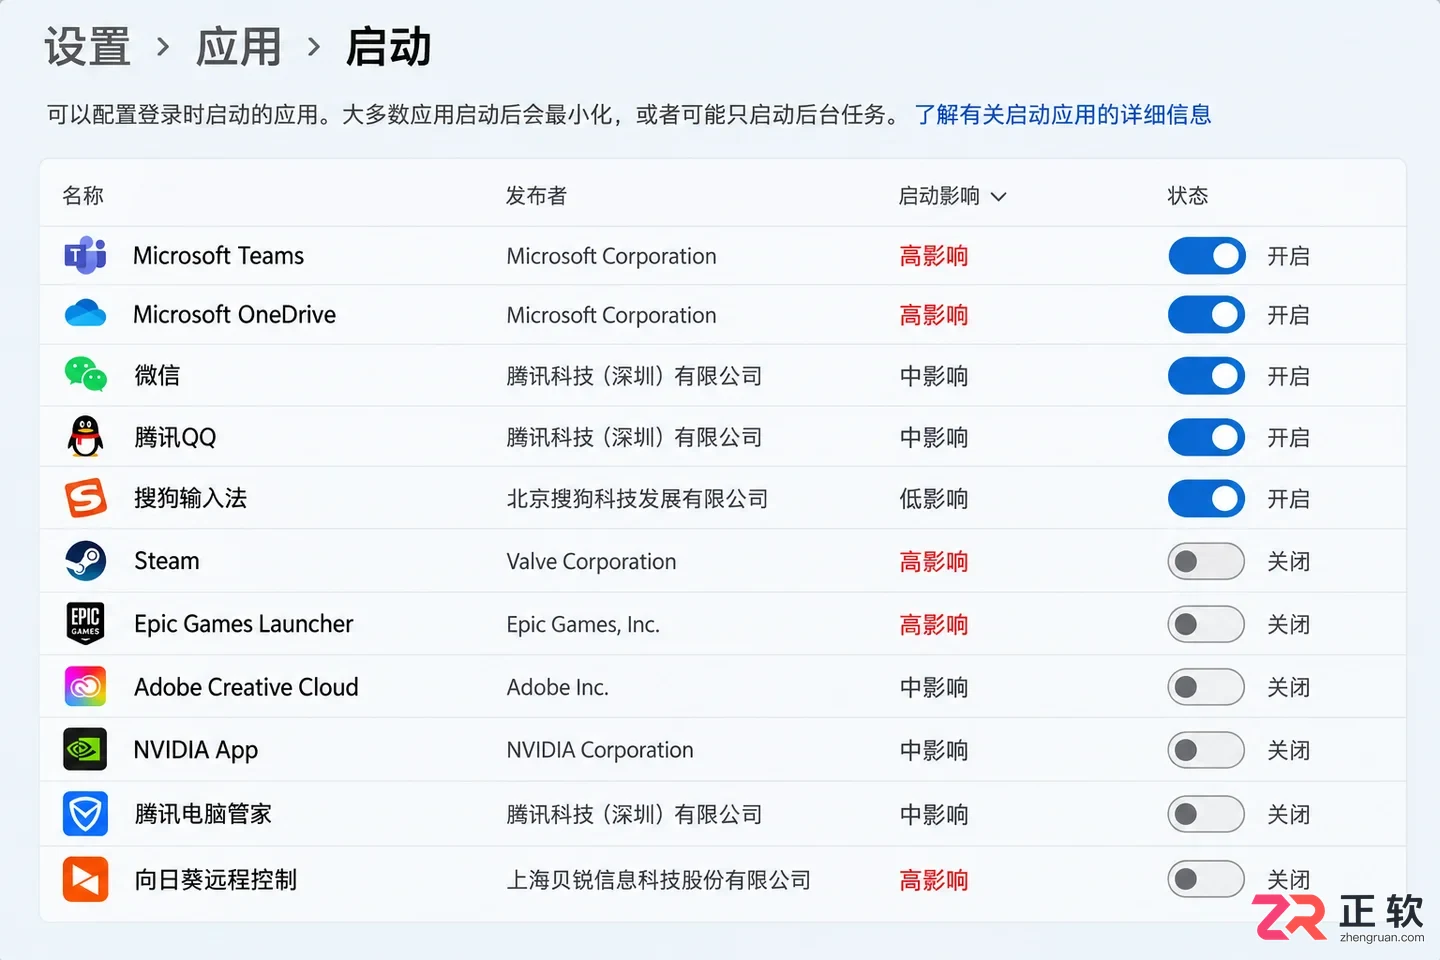This screenshot has width=1440, height=960.
Task: Turn on 向日葵远程控制 startup toggle
Action: tap(1206, 879)
